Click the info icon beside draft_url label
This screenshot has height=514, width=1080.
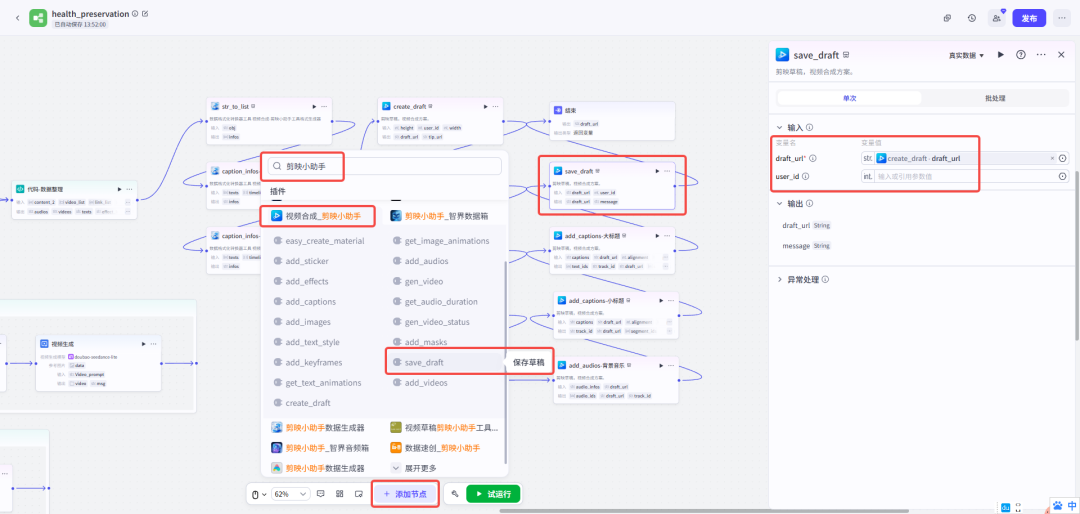click(x=813, y=158)
